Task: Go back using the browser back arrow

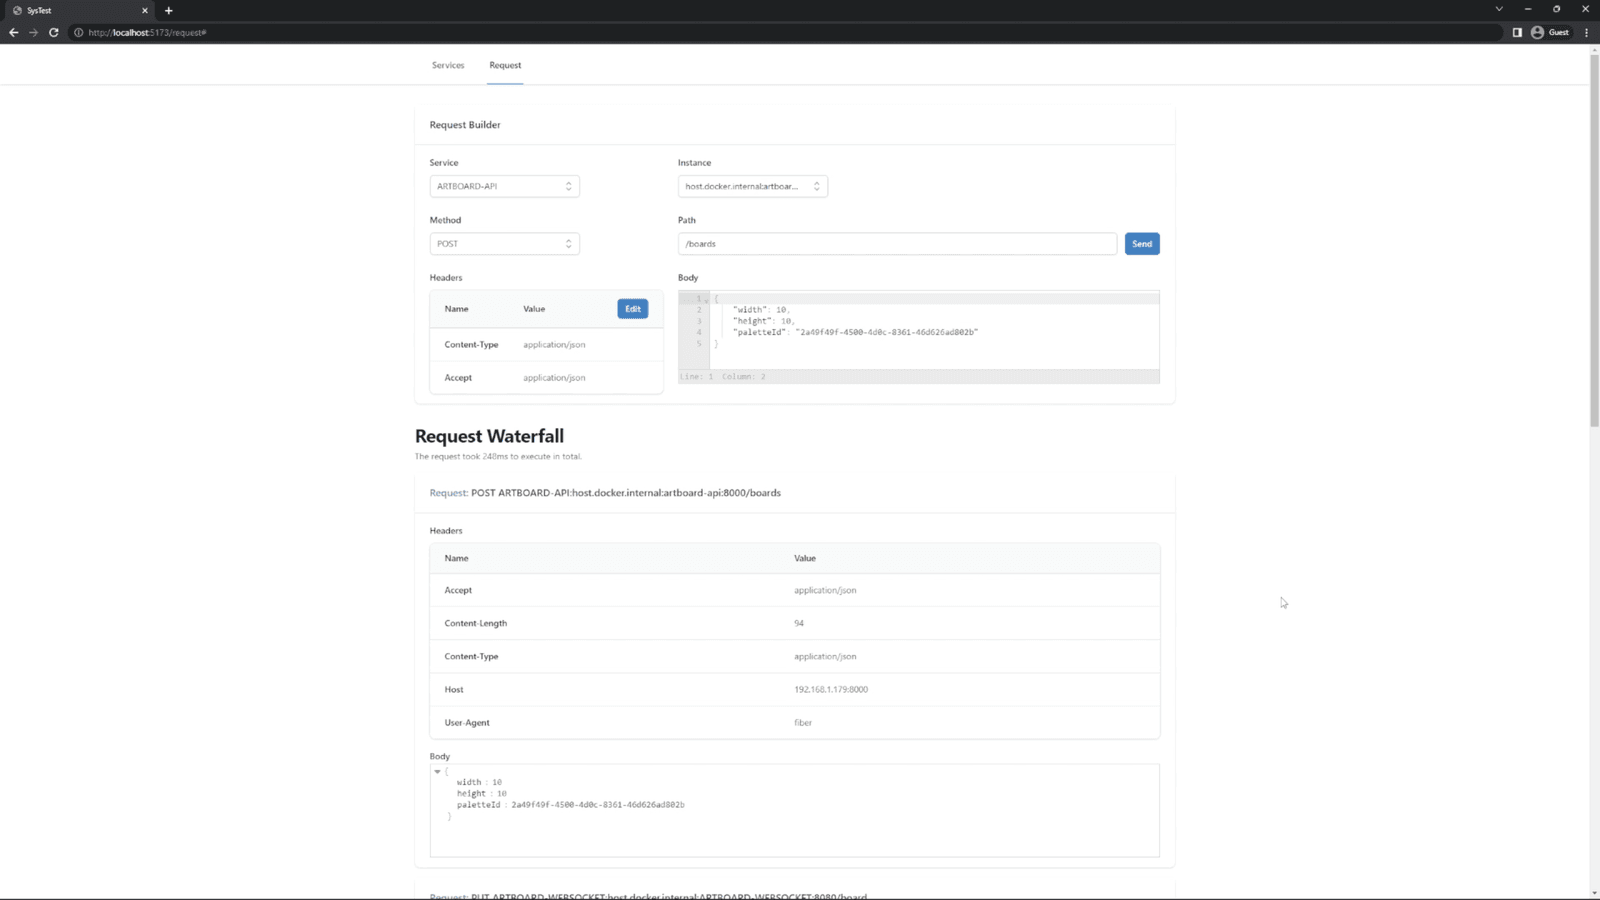Action: pyautogui.click(x=14, y=32)
